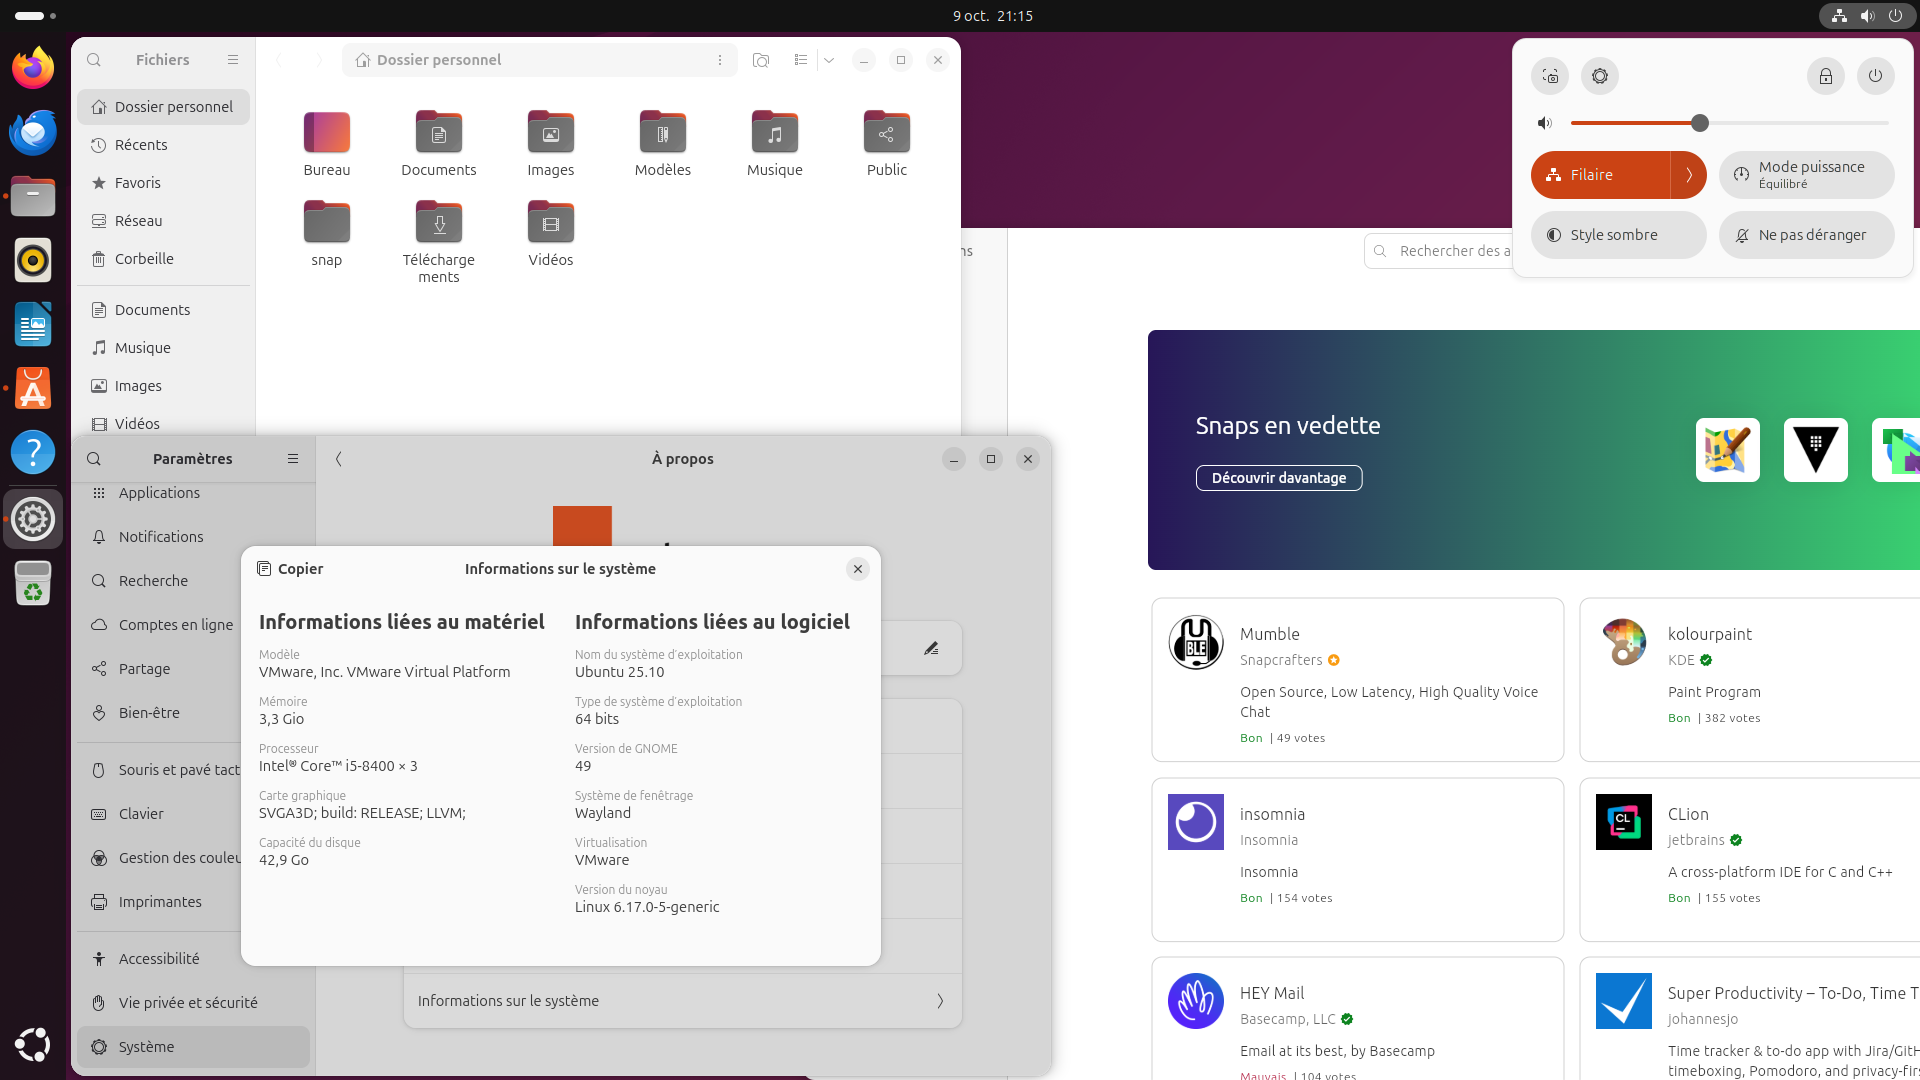This screenshot has height=1080, width=1920.
Task: Click the Copier clipboard icon in dialog
Action: point(265,569)
